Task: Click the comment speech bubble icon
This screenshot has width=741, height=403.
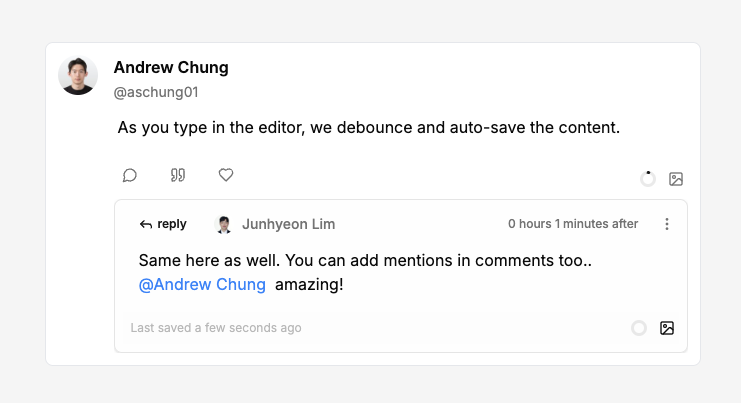Action: tap(130, 176)
